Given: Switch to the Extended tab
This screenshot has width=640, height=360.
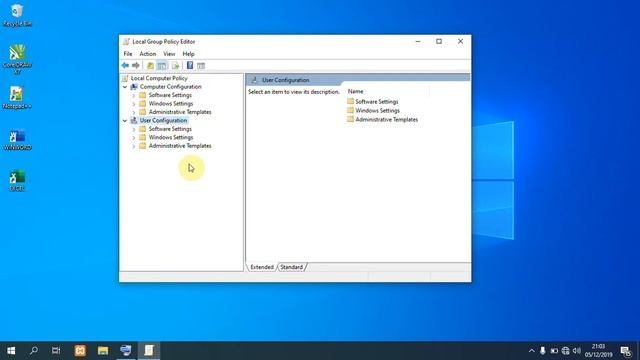Looking at the screenshot, I should (262, 267).
